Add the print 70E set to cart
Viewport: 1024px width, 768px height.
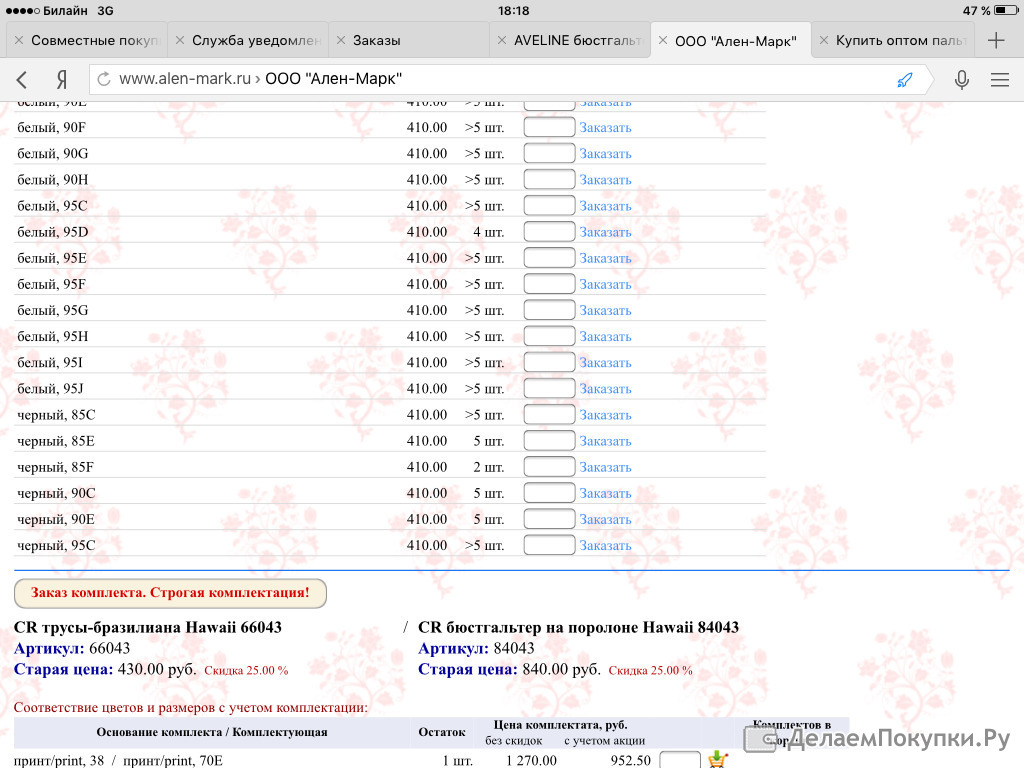pyautogui.click(x=717, y=759)
